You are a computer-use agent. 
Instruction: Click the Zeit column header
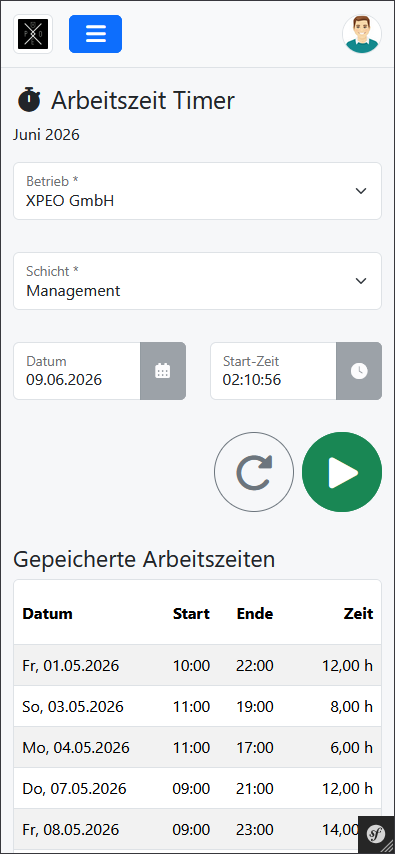(x=358, y=614)
